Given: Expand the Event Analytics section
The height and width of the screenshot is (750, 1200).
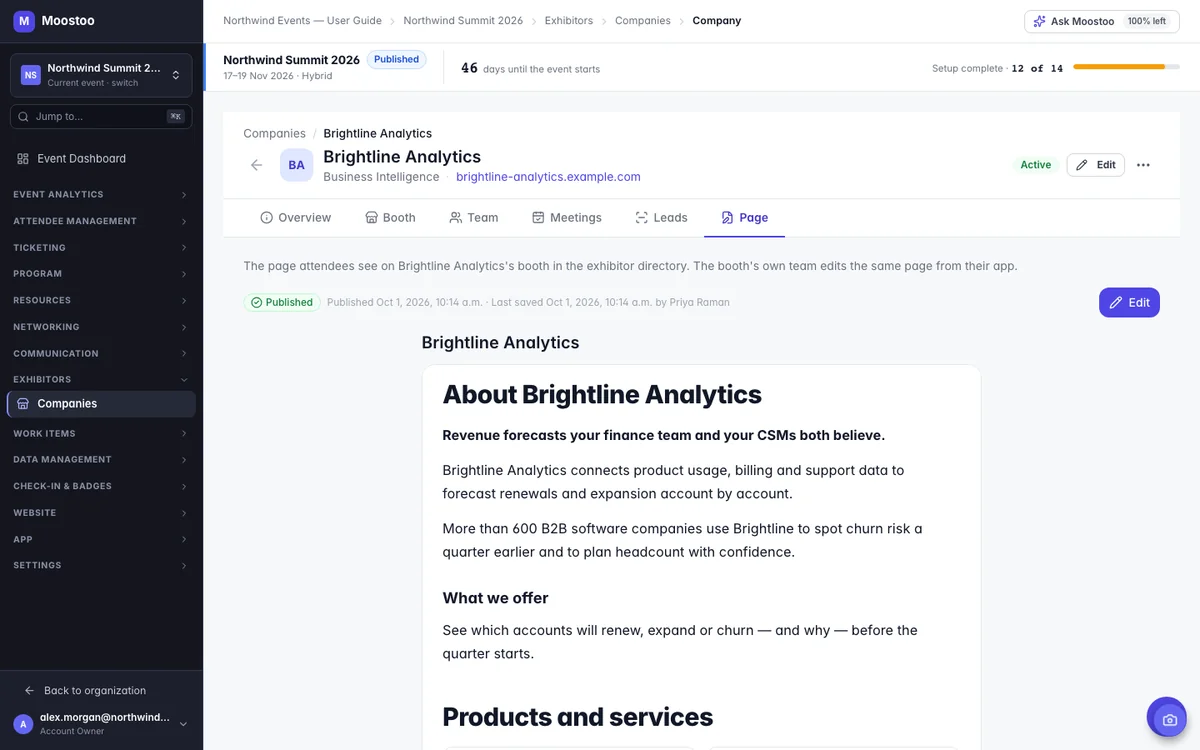Looking at the screenshot, I should (101, 195).
